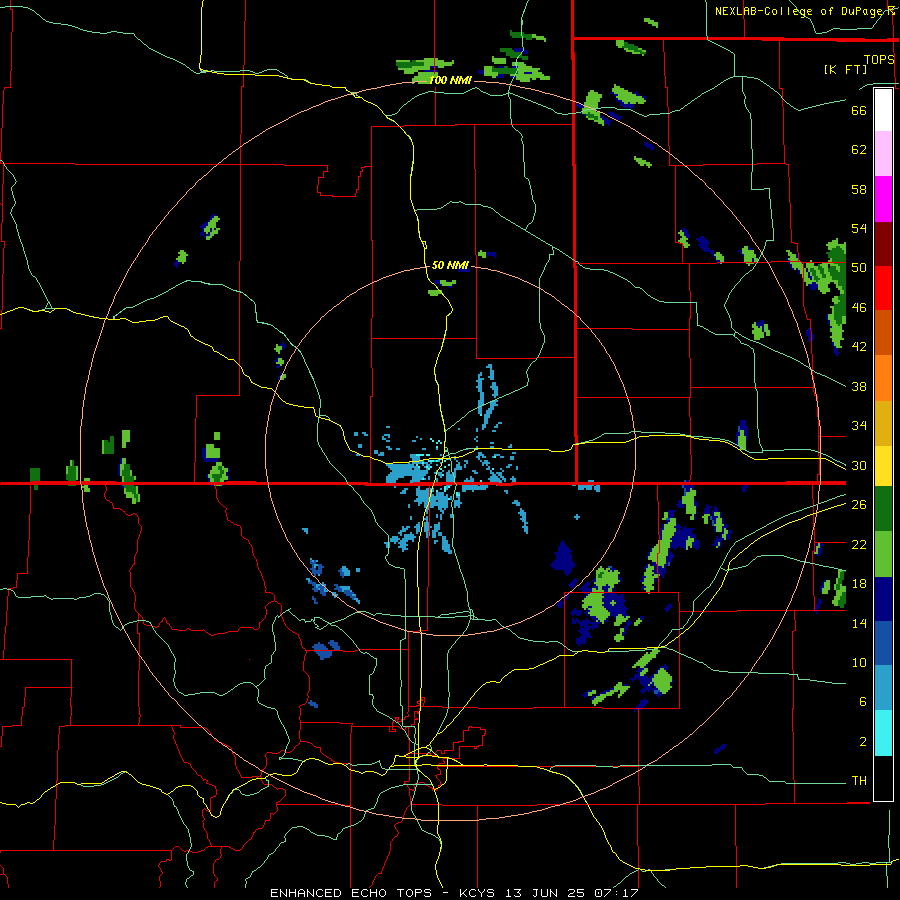Click the "38" legend value
900x900 pixels.
click(x=859, y=386)
